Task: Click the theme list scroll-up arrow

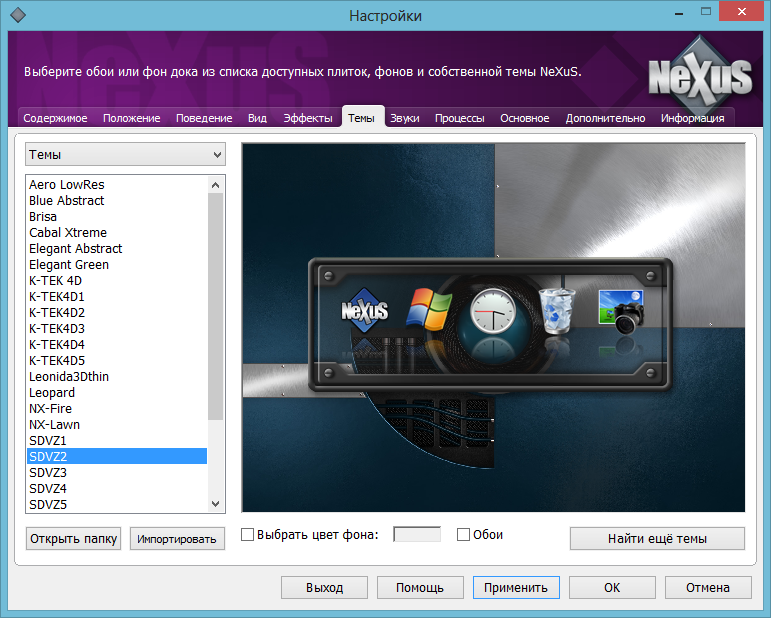Action: (215, 185)
